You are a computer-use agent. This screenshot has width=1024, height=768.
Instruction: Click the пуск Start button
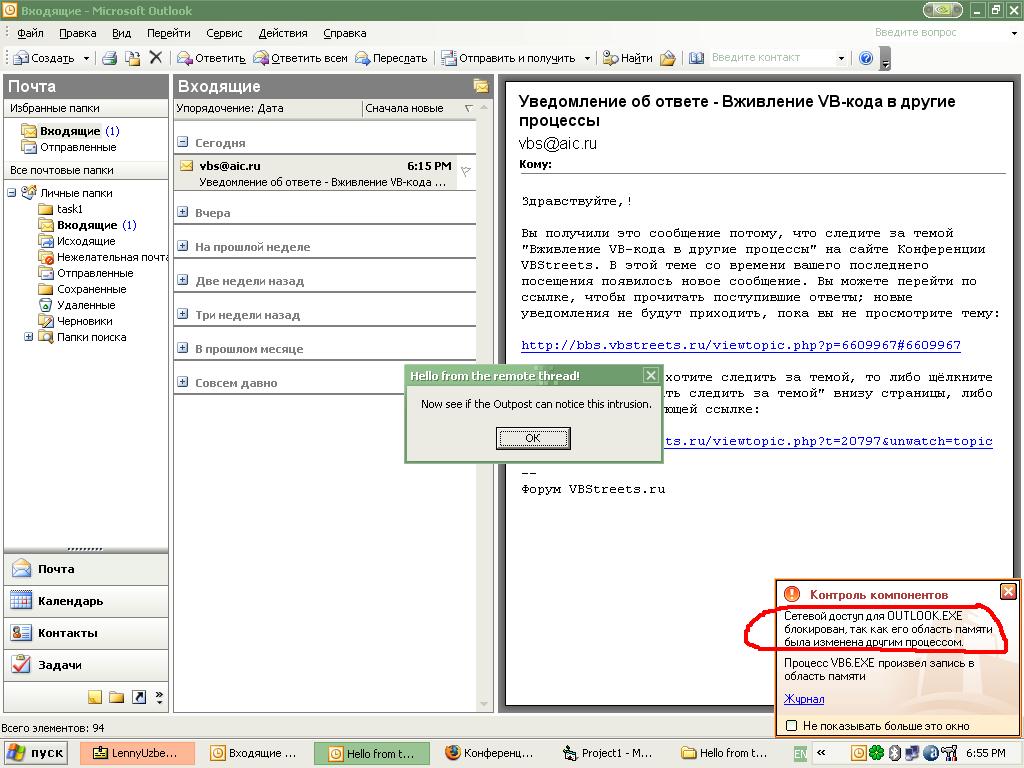coord(36,753)
